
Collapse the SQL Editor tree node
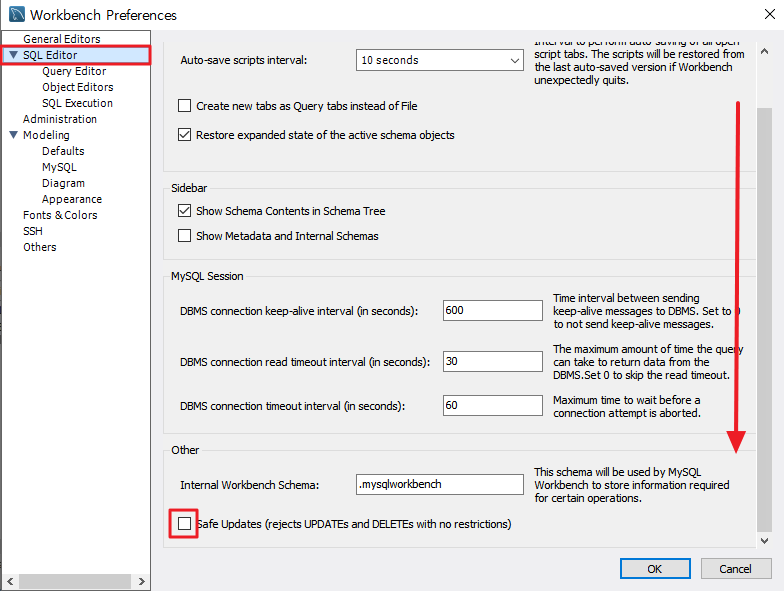[14, 54]
